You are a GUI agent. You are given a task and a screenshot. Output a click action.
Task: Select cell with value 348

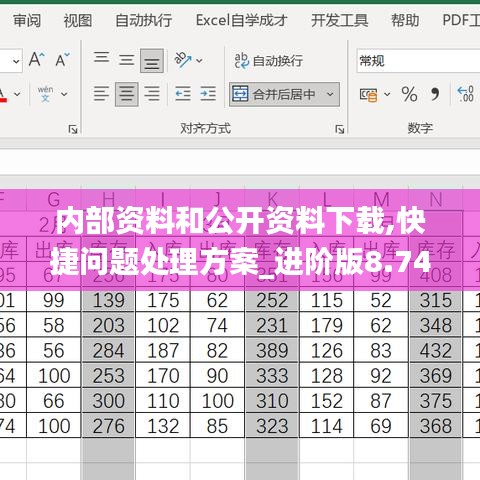[436, 325]
